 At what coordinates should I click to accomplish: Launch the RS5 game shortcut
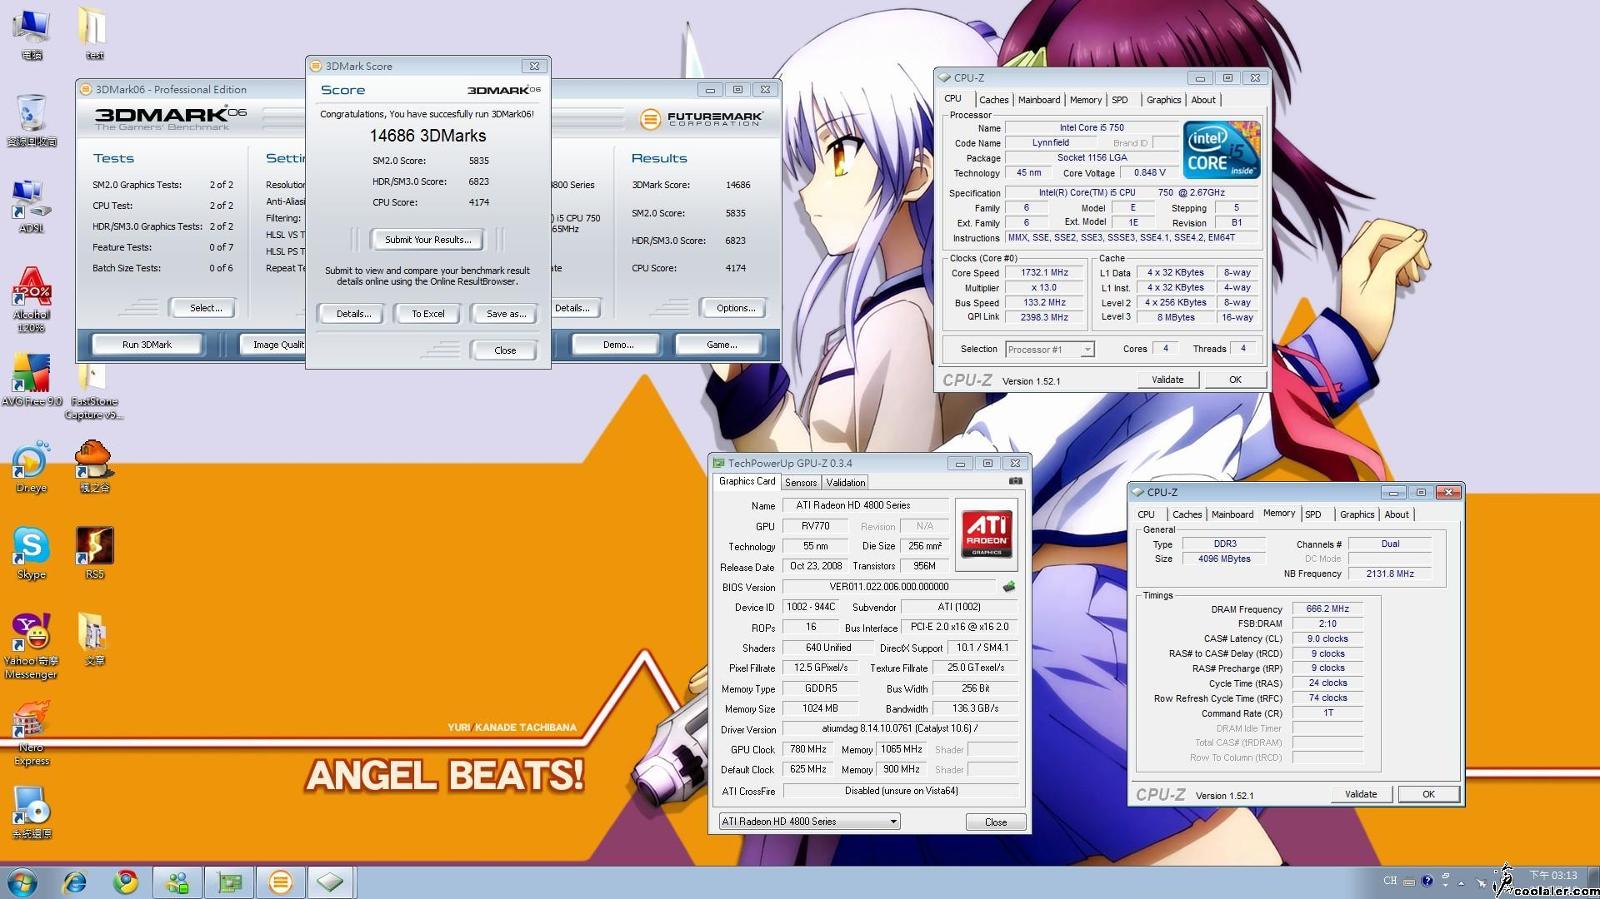(x=94, y=553)
